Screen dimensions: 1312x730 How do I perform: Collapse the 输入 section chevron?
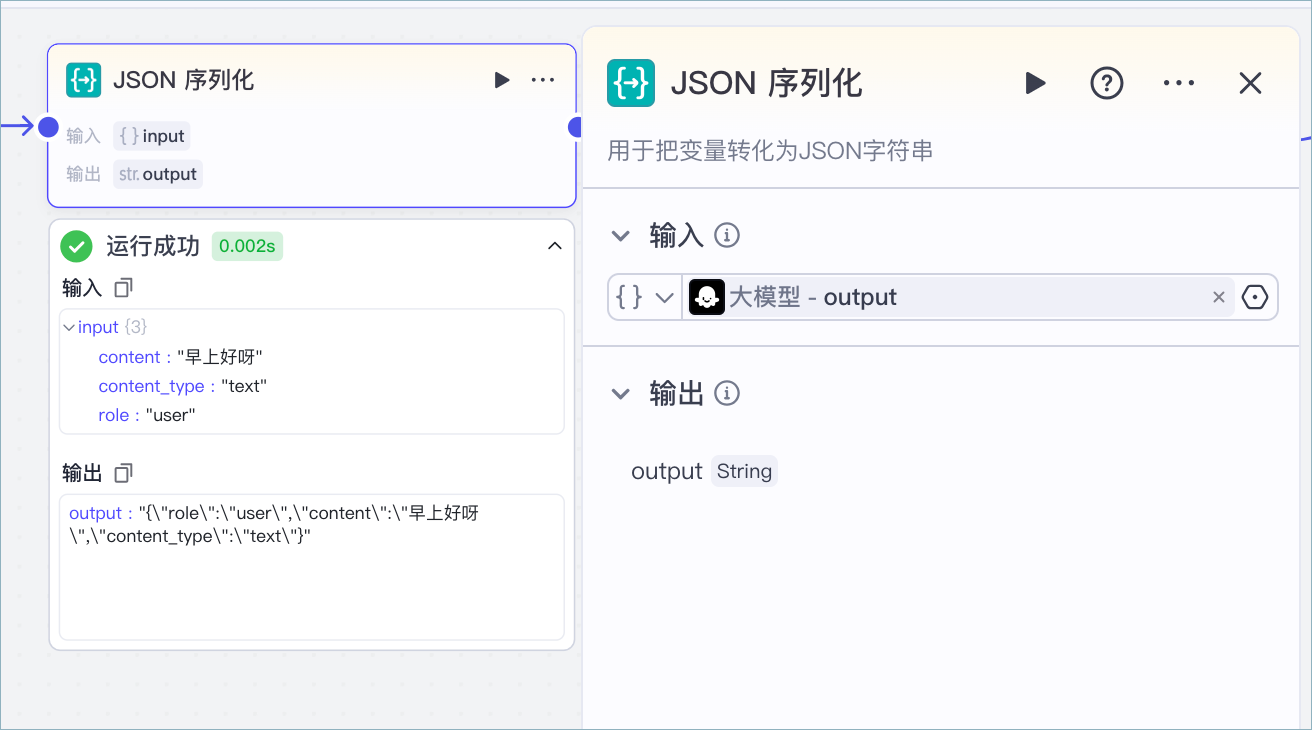tap(620, 235)
